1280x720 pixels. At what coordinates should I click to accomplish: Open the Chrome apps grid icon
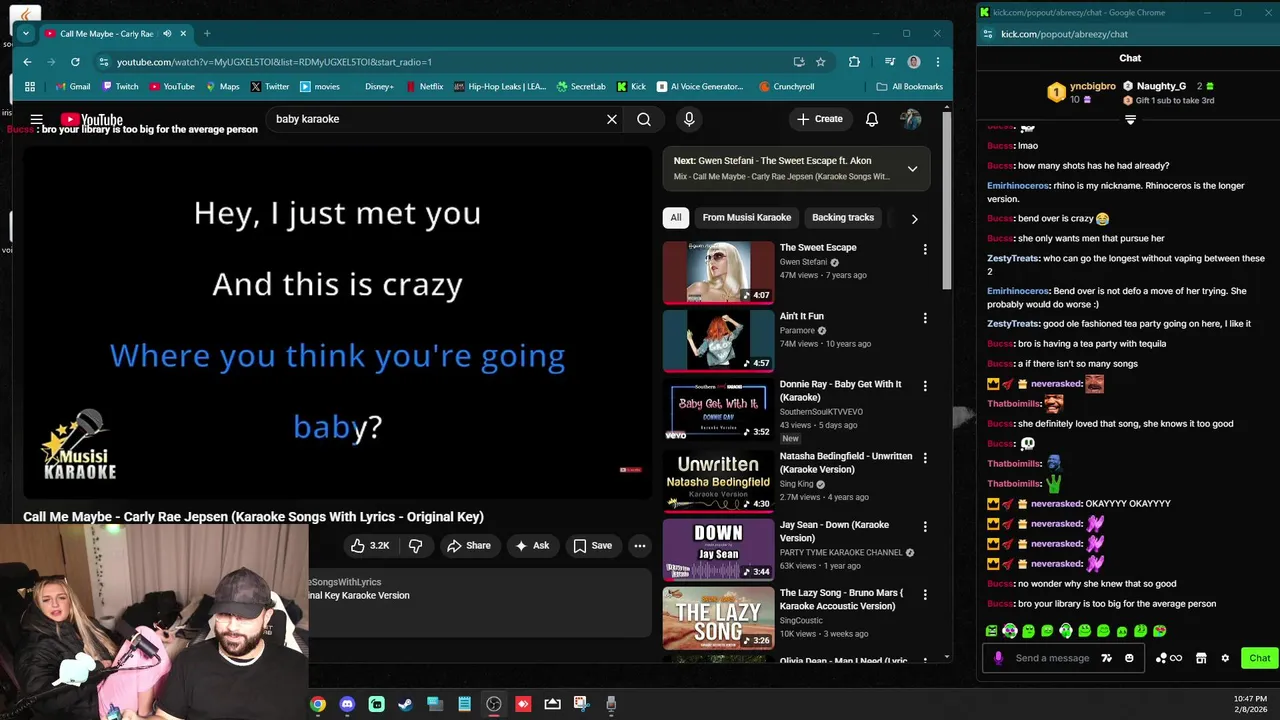coord(30,86)
